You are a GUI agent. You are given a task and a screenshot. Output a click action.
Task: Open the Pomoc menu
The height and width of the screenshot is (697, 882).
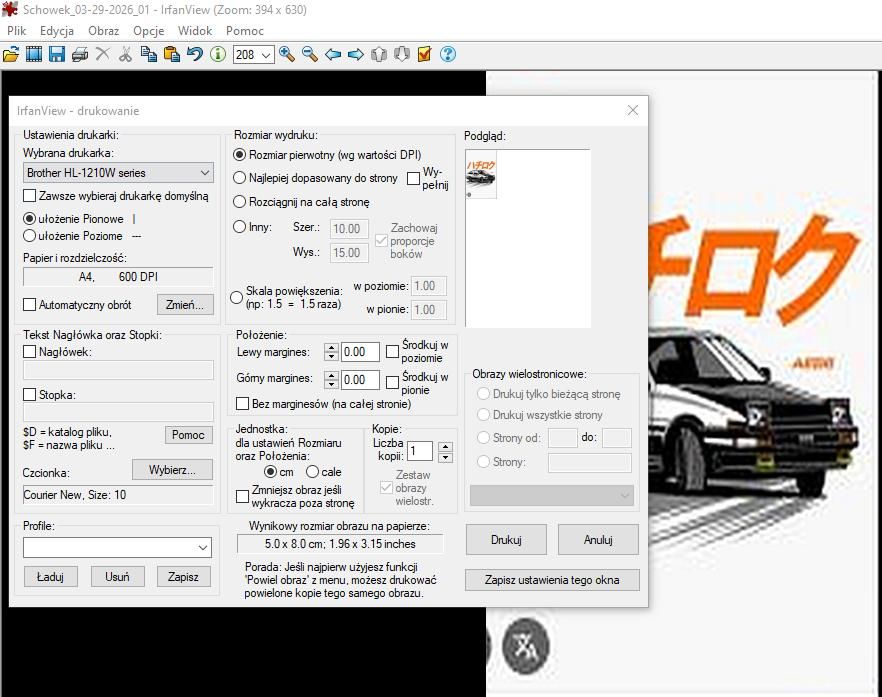[x=245, y=31]
